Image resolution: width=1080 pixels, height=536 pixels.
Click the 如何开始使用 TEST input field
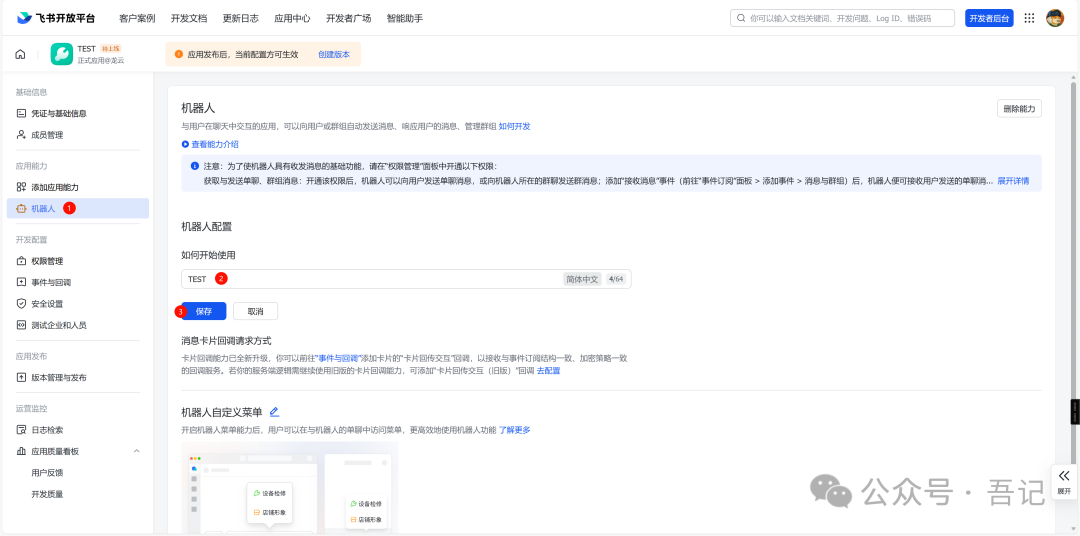coord(406,279)
